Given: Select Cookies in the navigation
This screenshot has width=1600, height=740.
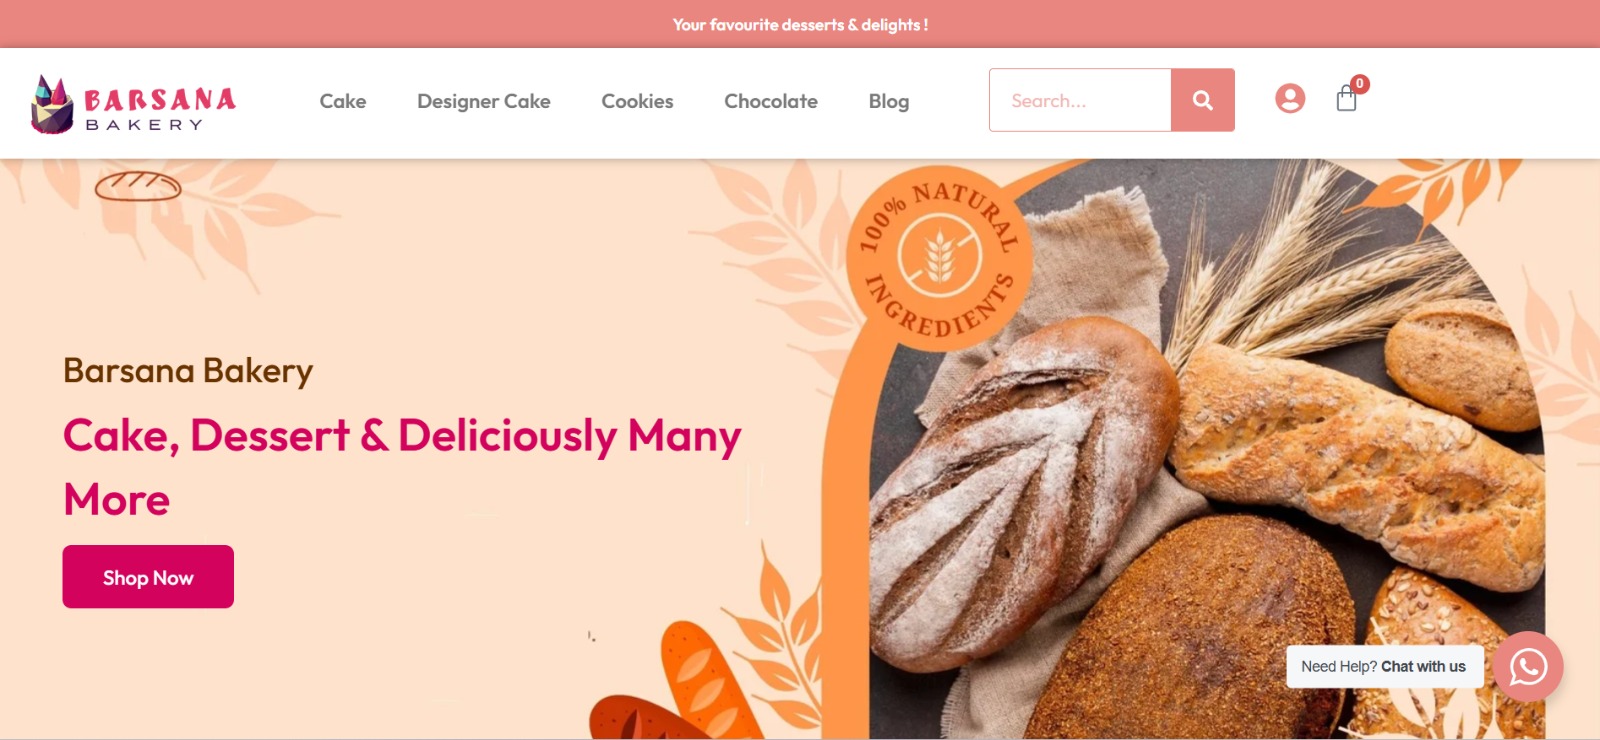Looking at the screenshot, I should (637, 101).
